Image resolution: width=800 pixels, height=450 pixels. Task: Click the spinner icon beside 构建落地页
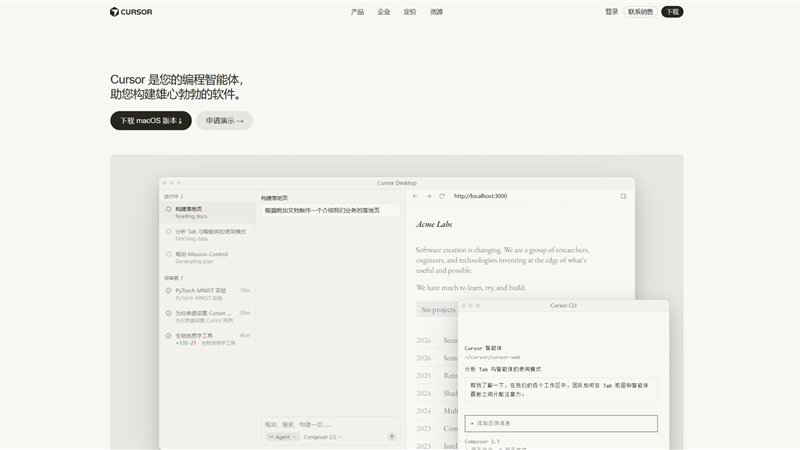tap(168, 209)
